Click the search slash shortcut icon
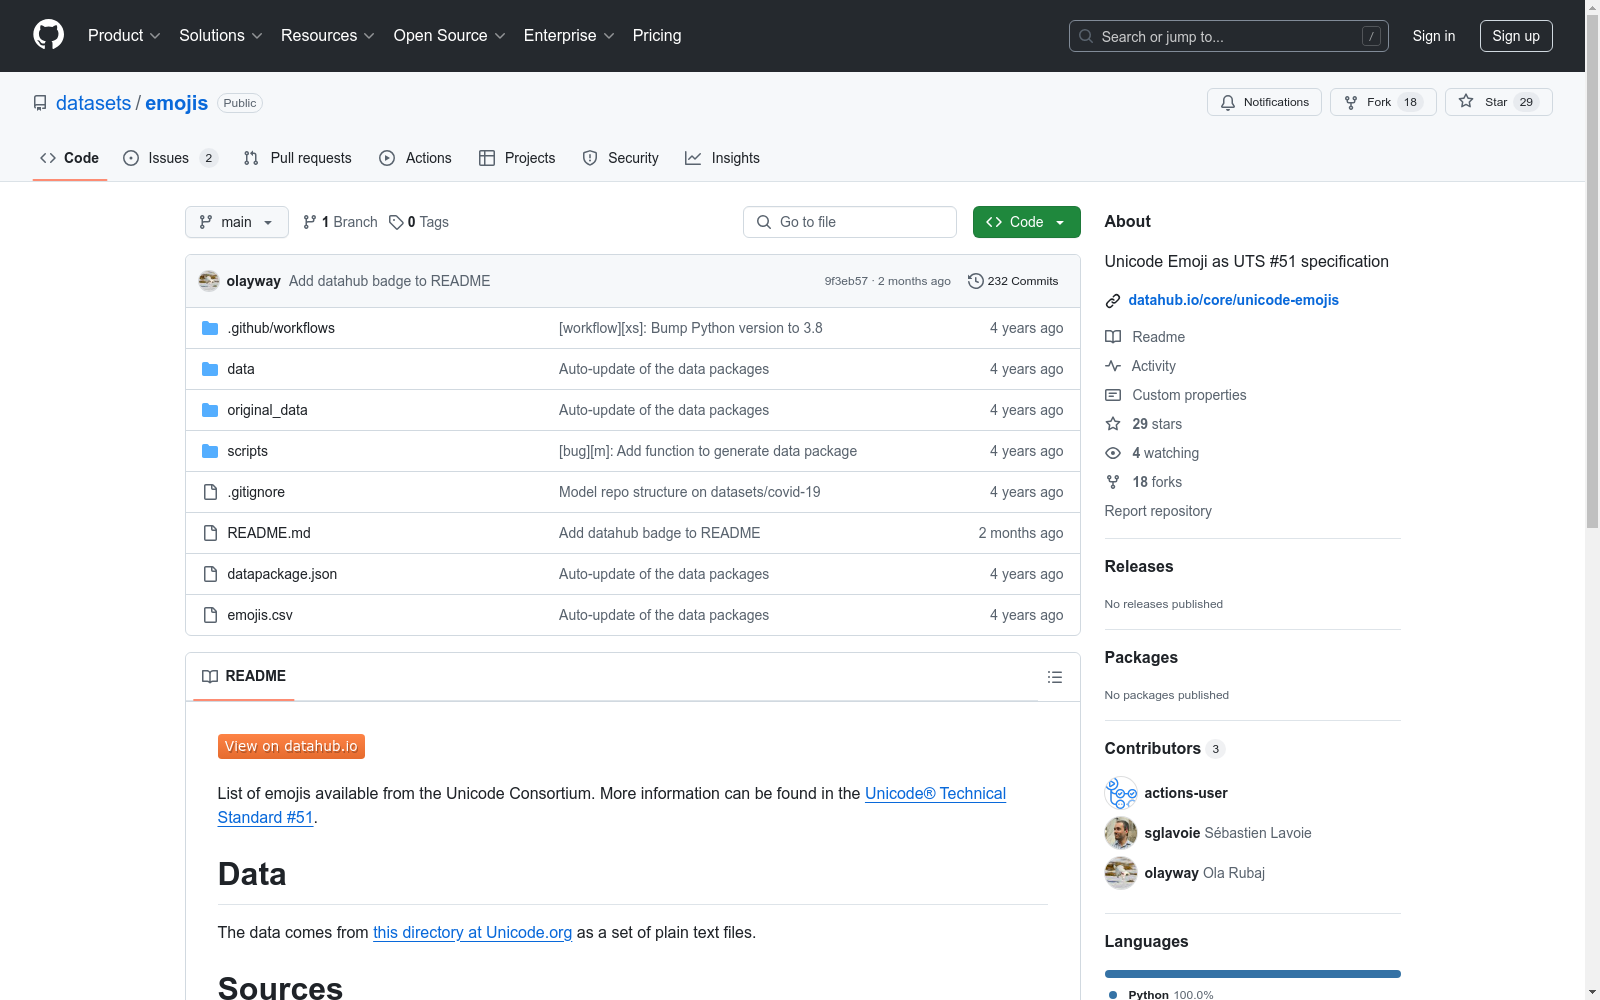 coord(1371,36)
